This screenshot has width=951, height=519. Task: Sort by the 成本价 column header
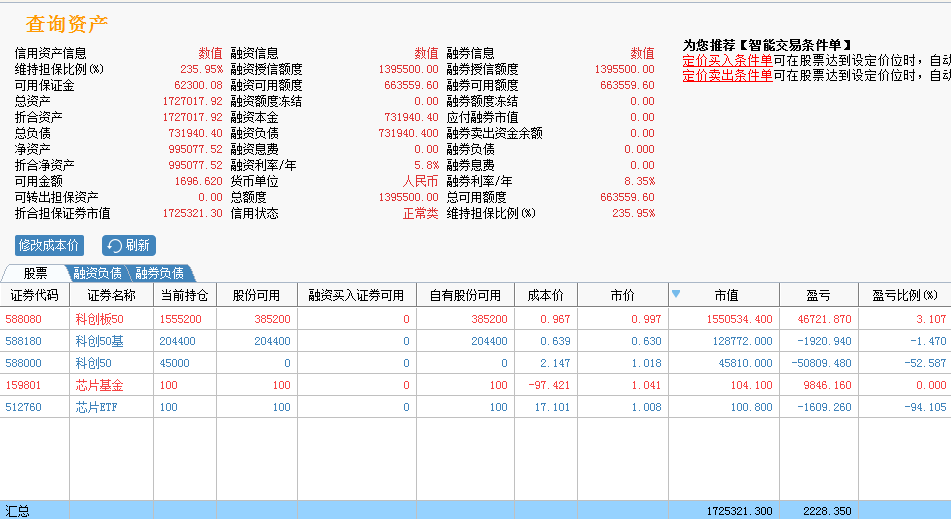click(x=546, y=295)
